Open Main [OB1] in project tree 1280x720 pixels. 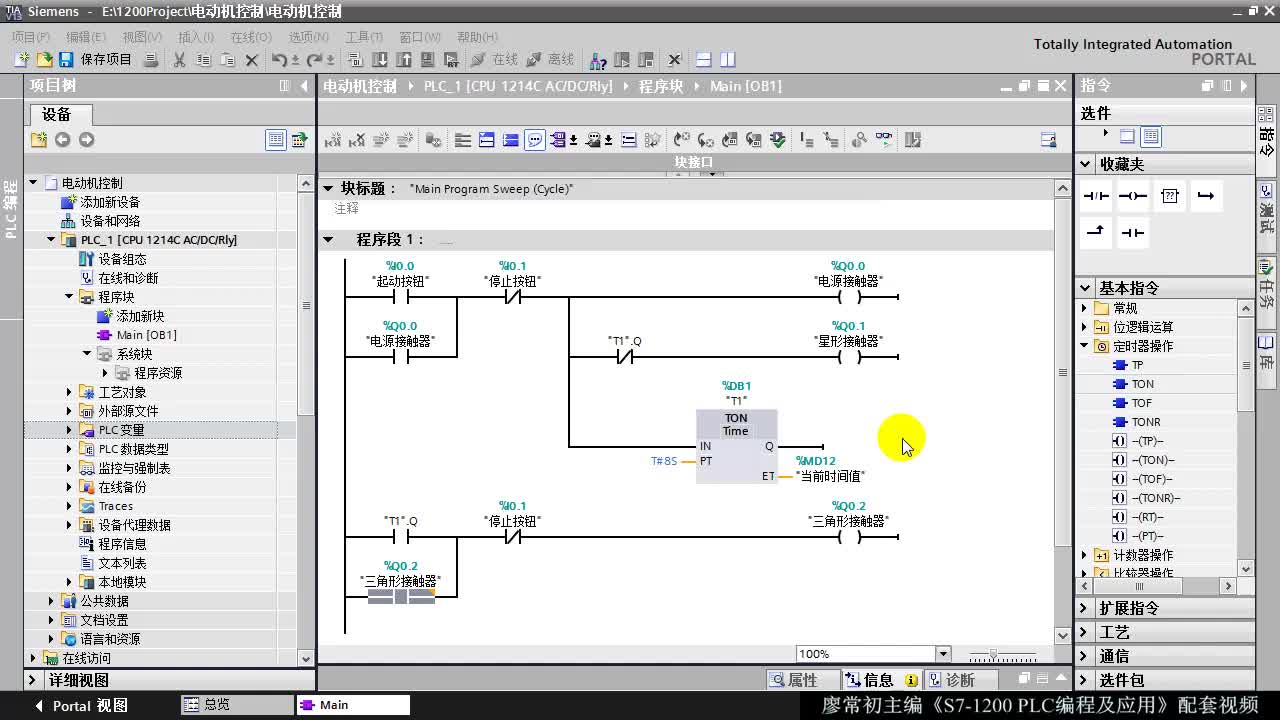click(146, 335)
